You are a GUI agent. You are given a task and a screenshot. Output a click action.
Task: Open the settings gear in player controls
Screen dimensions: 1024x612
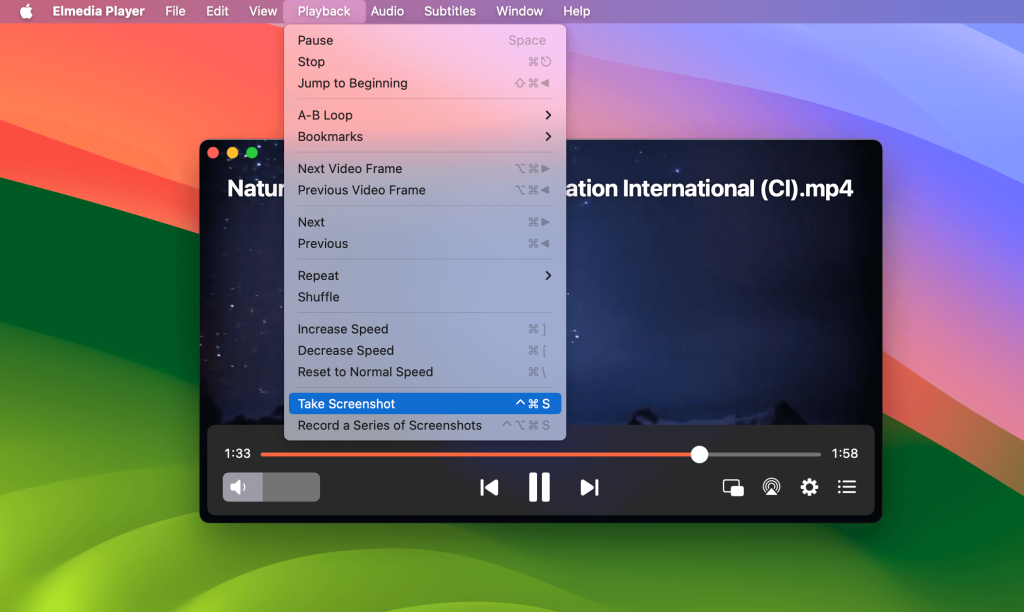pos(809,487)
